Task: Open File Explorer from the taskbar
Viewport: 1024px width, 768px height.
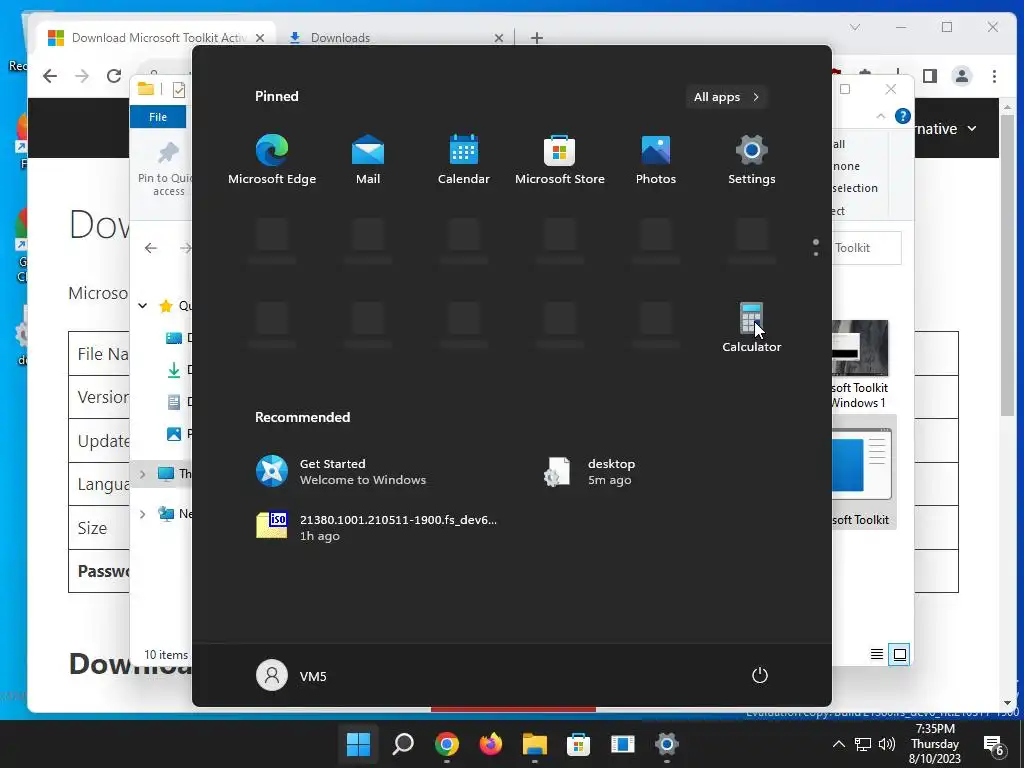Action: click(534, 744)
